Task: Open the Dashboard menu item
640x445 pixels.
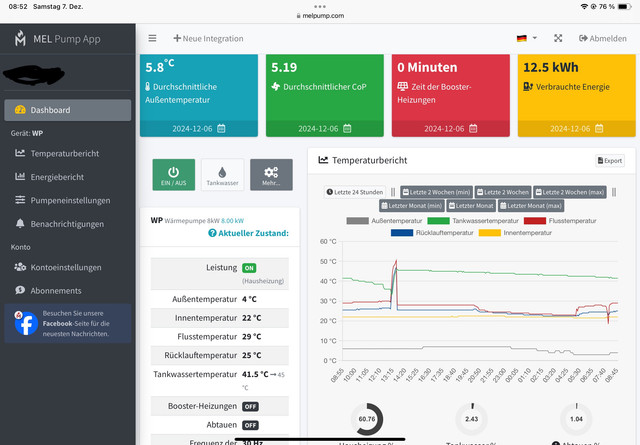Action: [x=68, y=110]
